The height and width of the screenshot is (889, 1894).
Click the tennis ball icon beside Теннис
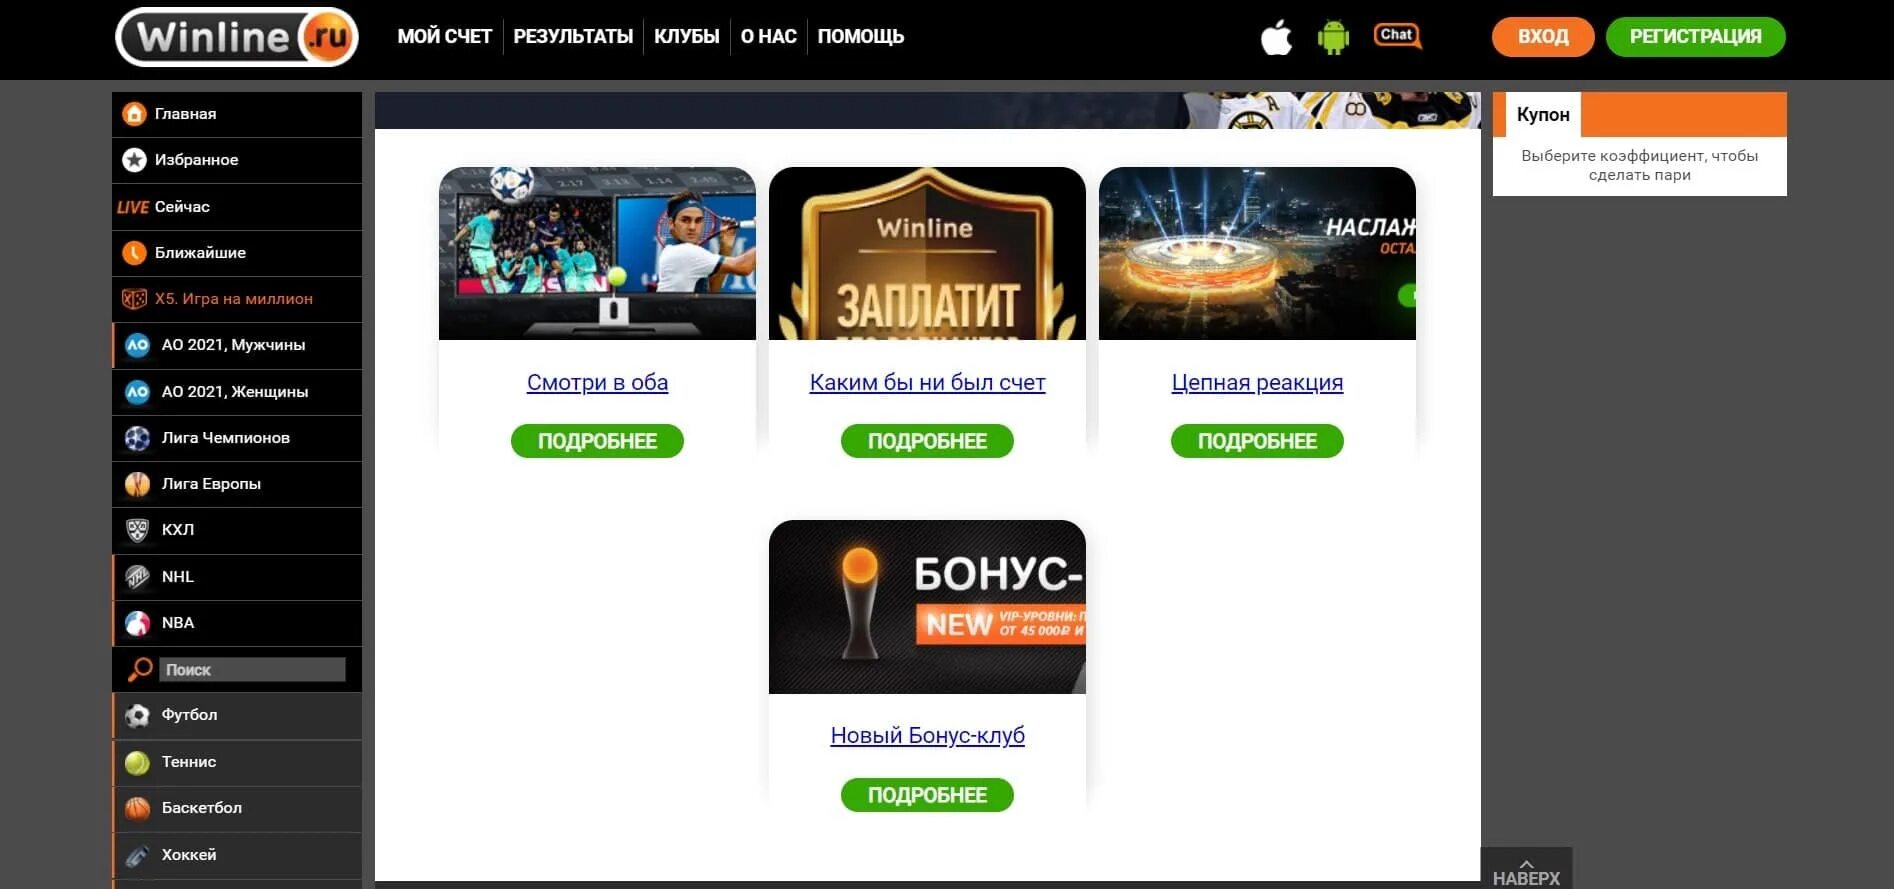[x=137, y=762]
